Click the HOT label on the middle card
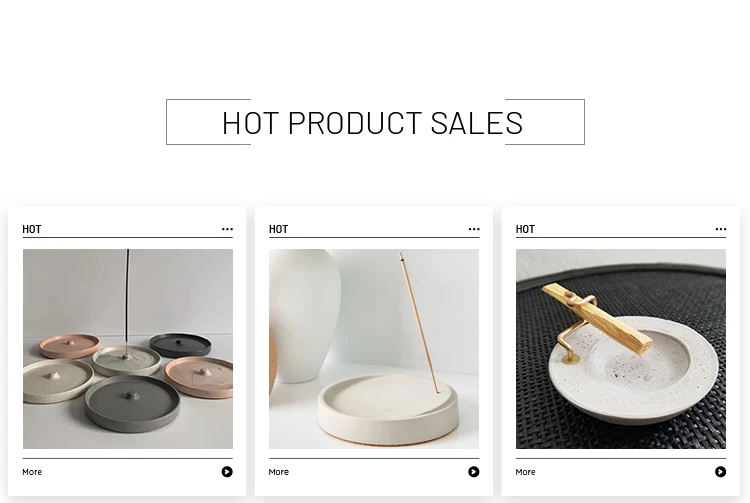750x503 pixels. (278, 230)
